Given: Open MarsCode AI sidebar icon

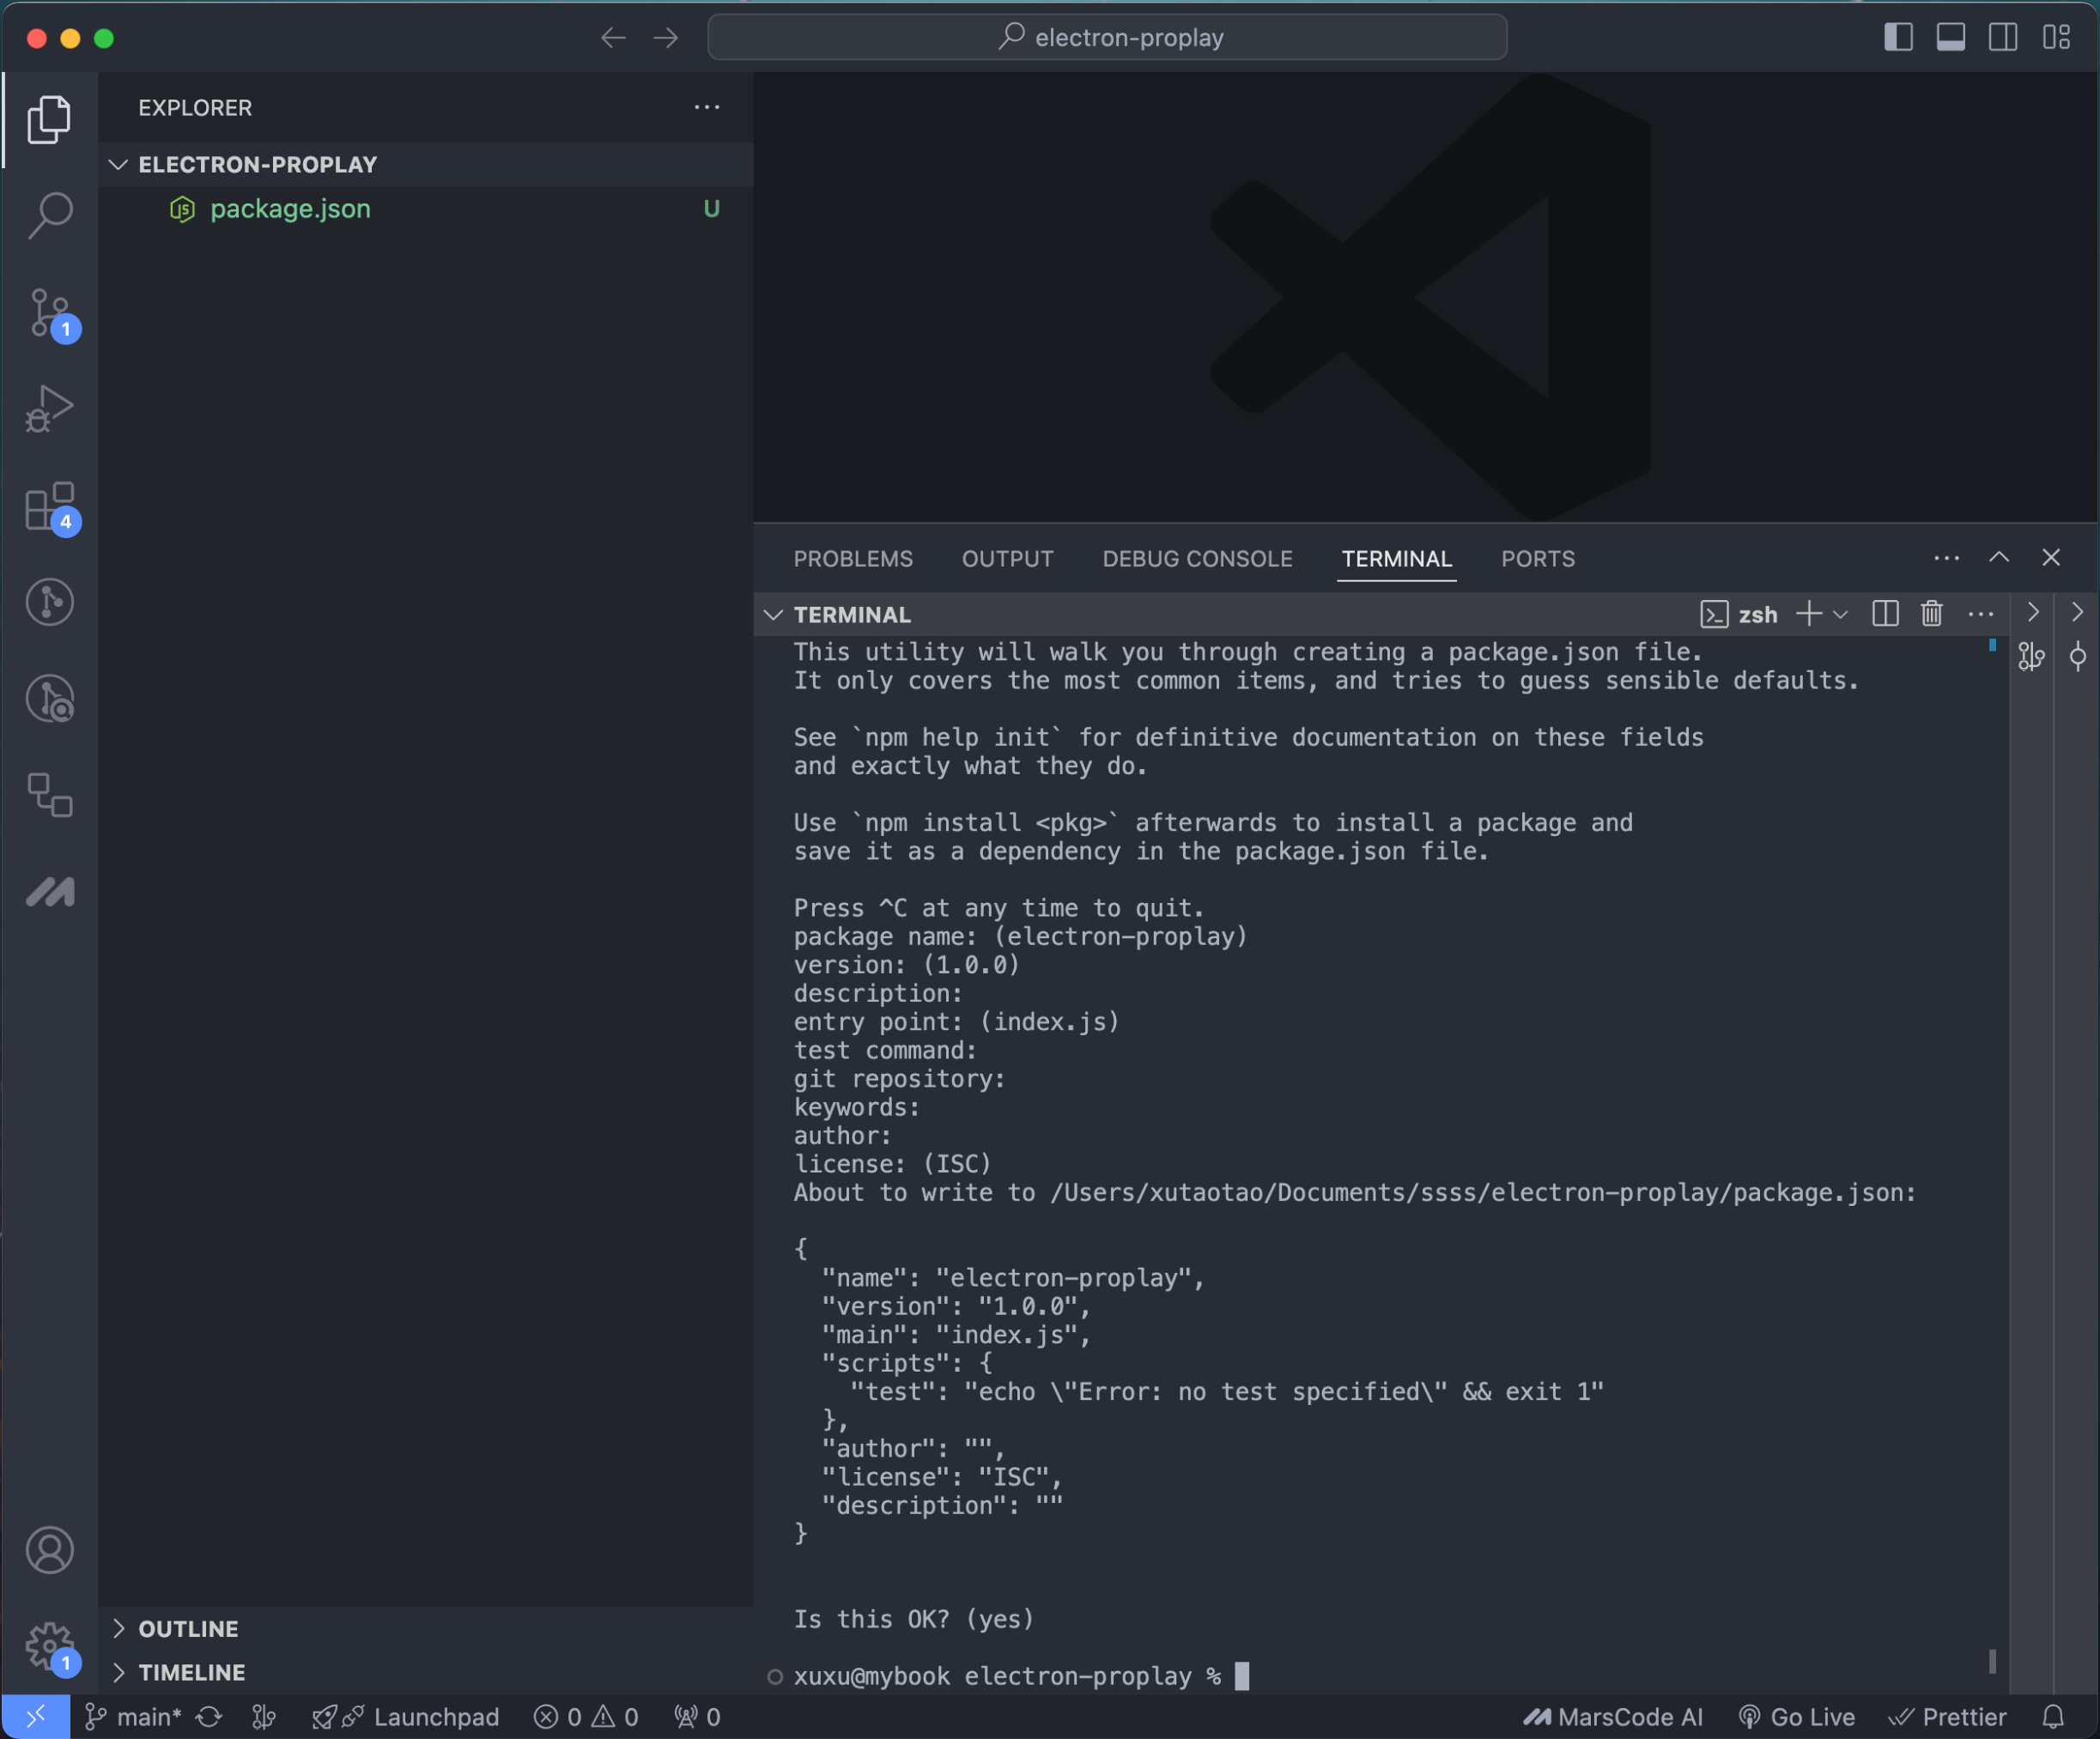Looking at the screenshot, I should coord(49,891).
